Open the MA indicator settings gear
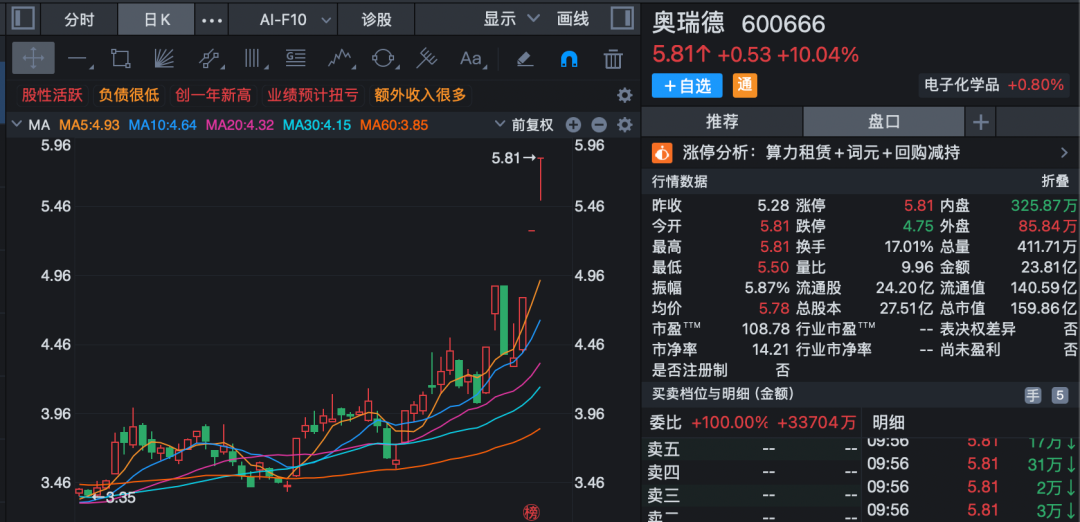Screen dimensions: 1080x522 624,125
